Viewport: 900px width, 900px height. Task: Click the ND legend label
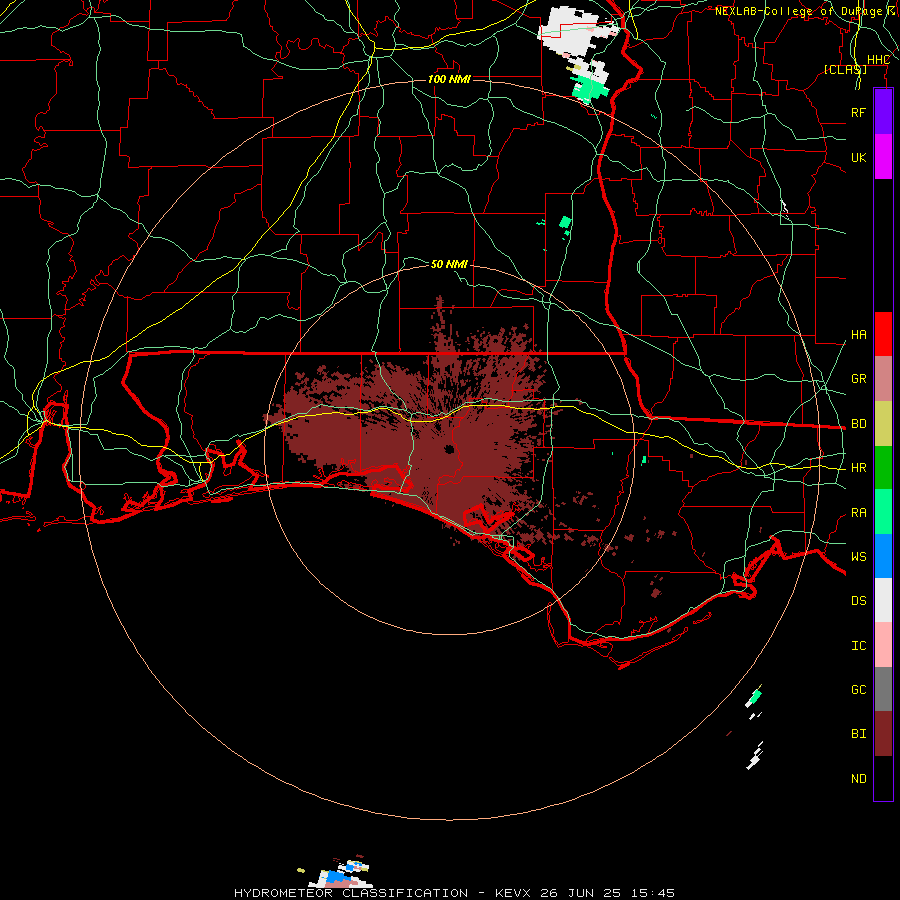tap(858, 778)
